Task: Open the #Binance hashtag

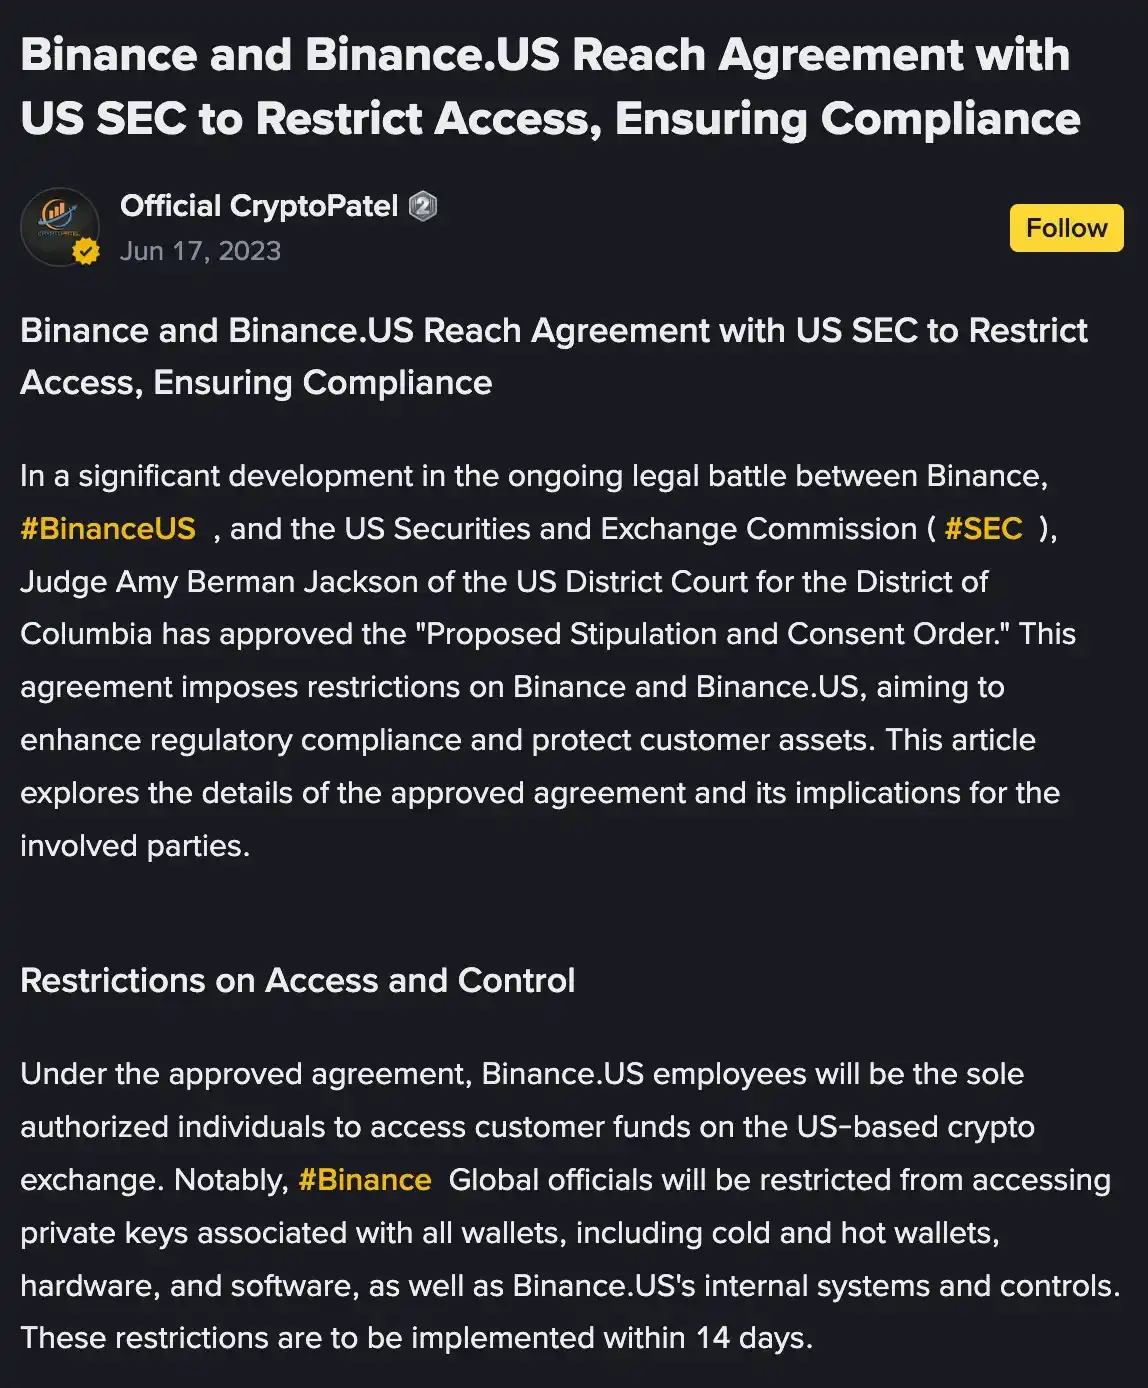Action: coord(364,1180)
